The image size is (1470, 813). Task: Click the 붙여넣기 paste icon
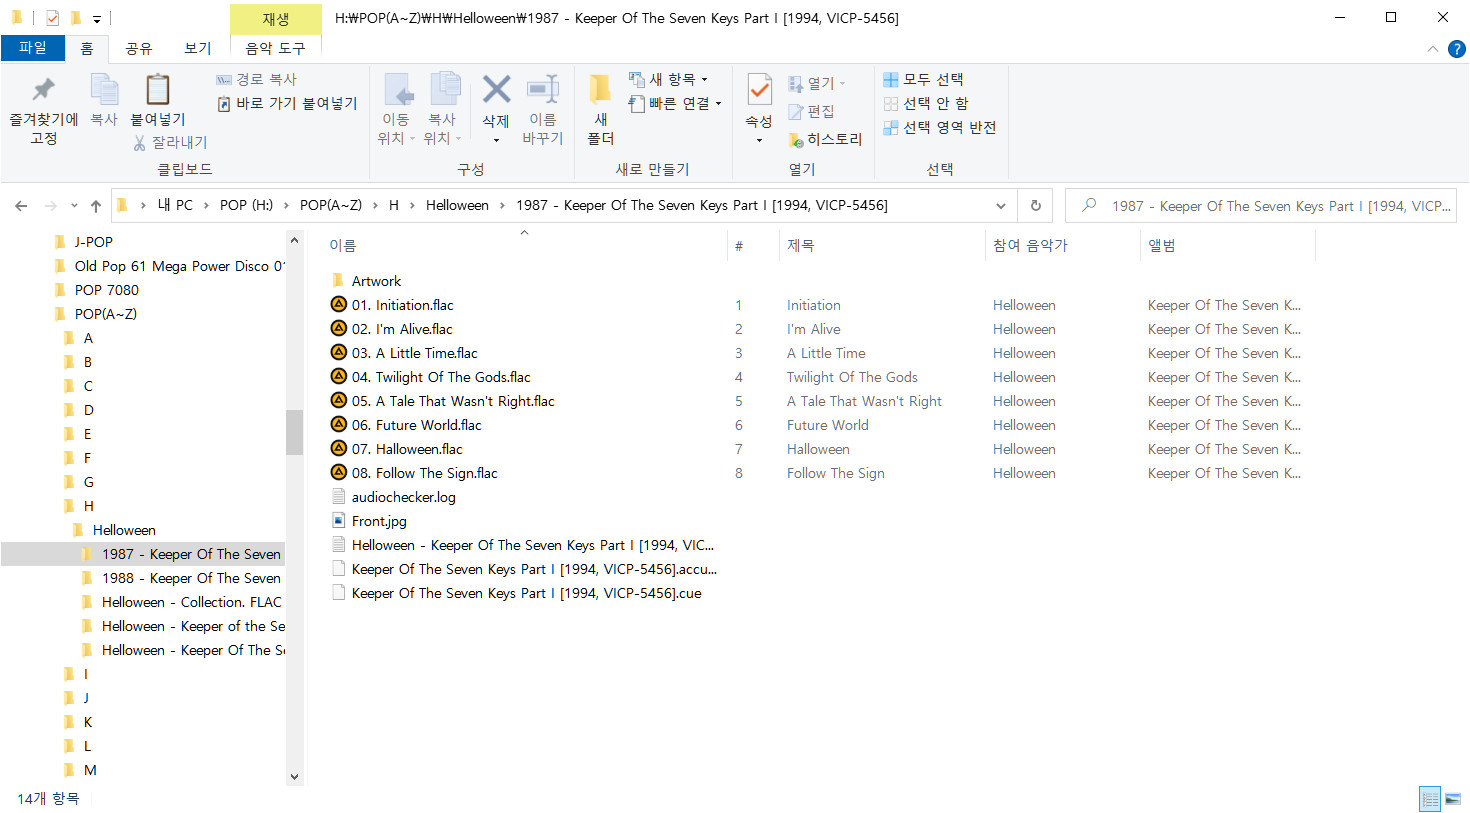(157, 89)
